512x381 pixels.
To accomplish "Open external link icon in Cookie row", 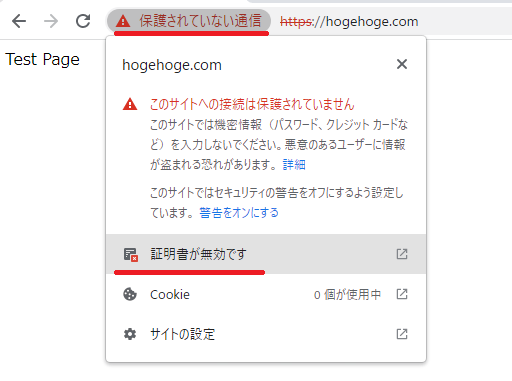I will [402, 294].
